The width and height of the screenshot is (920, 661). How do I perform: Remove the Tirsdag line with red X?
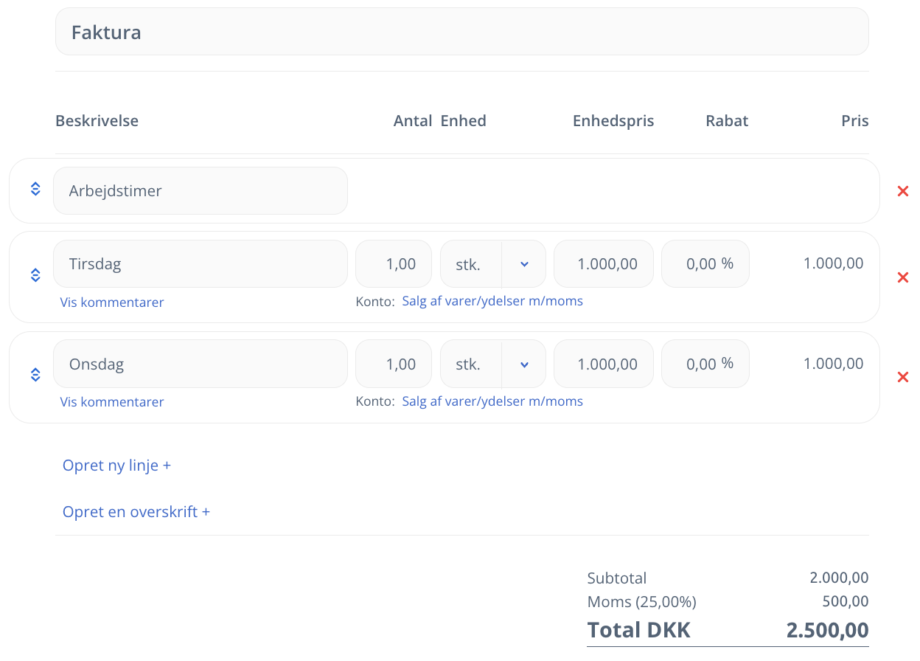click(903, 277)
